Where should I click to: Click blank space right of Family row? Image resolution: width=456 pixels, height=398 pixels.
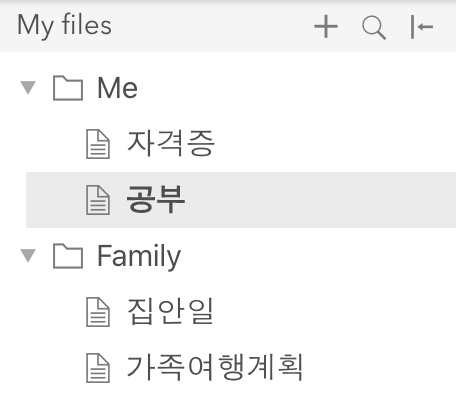pos(317,256)
